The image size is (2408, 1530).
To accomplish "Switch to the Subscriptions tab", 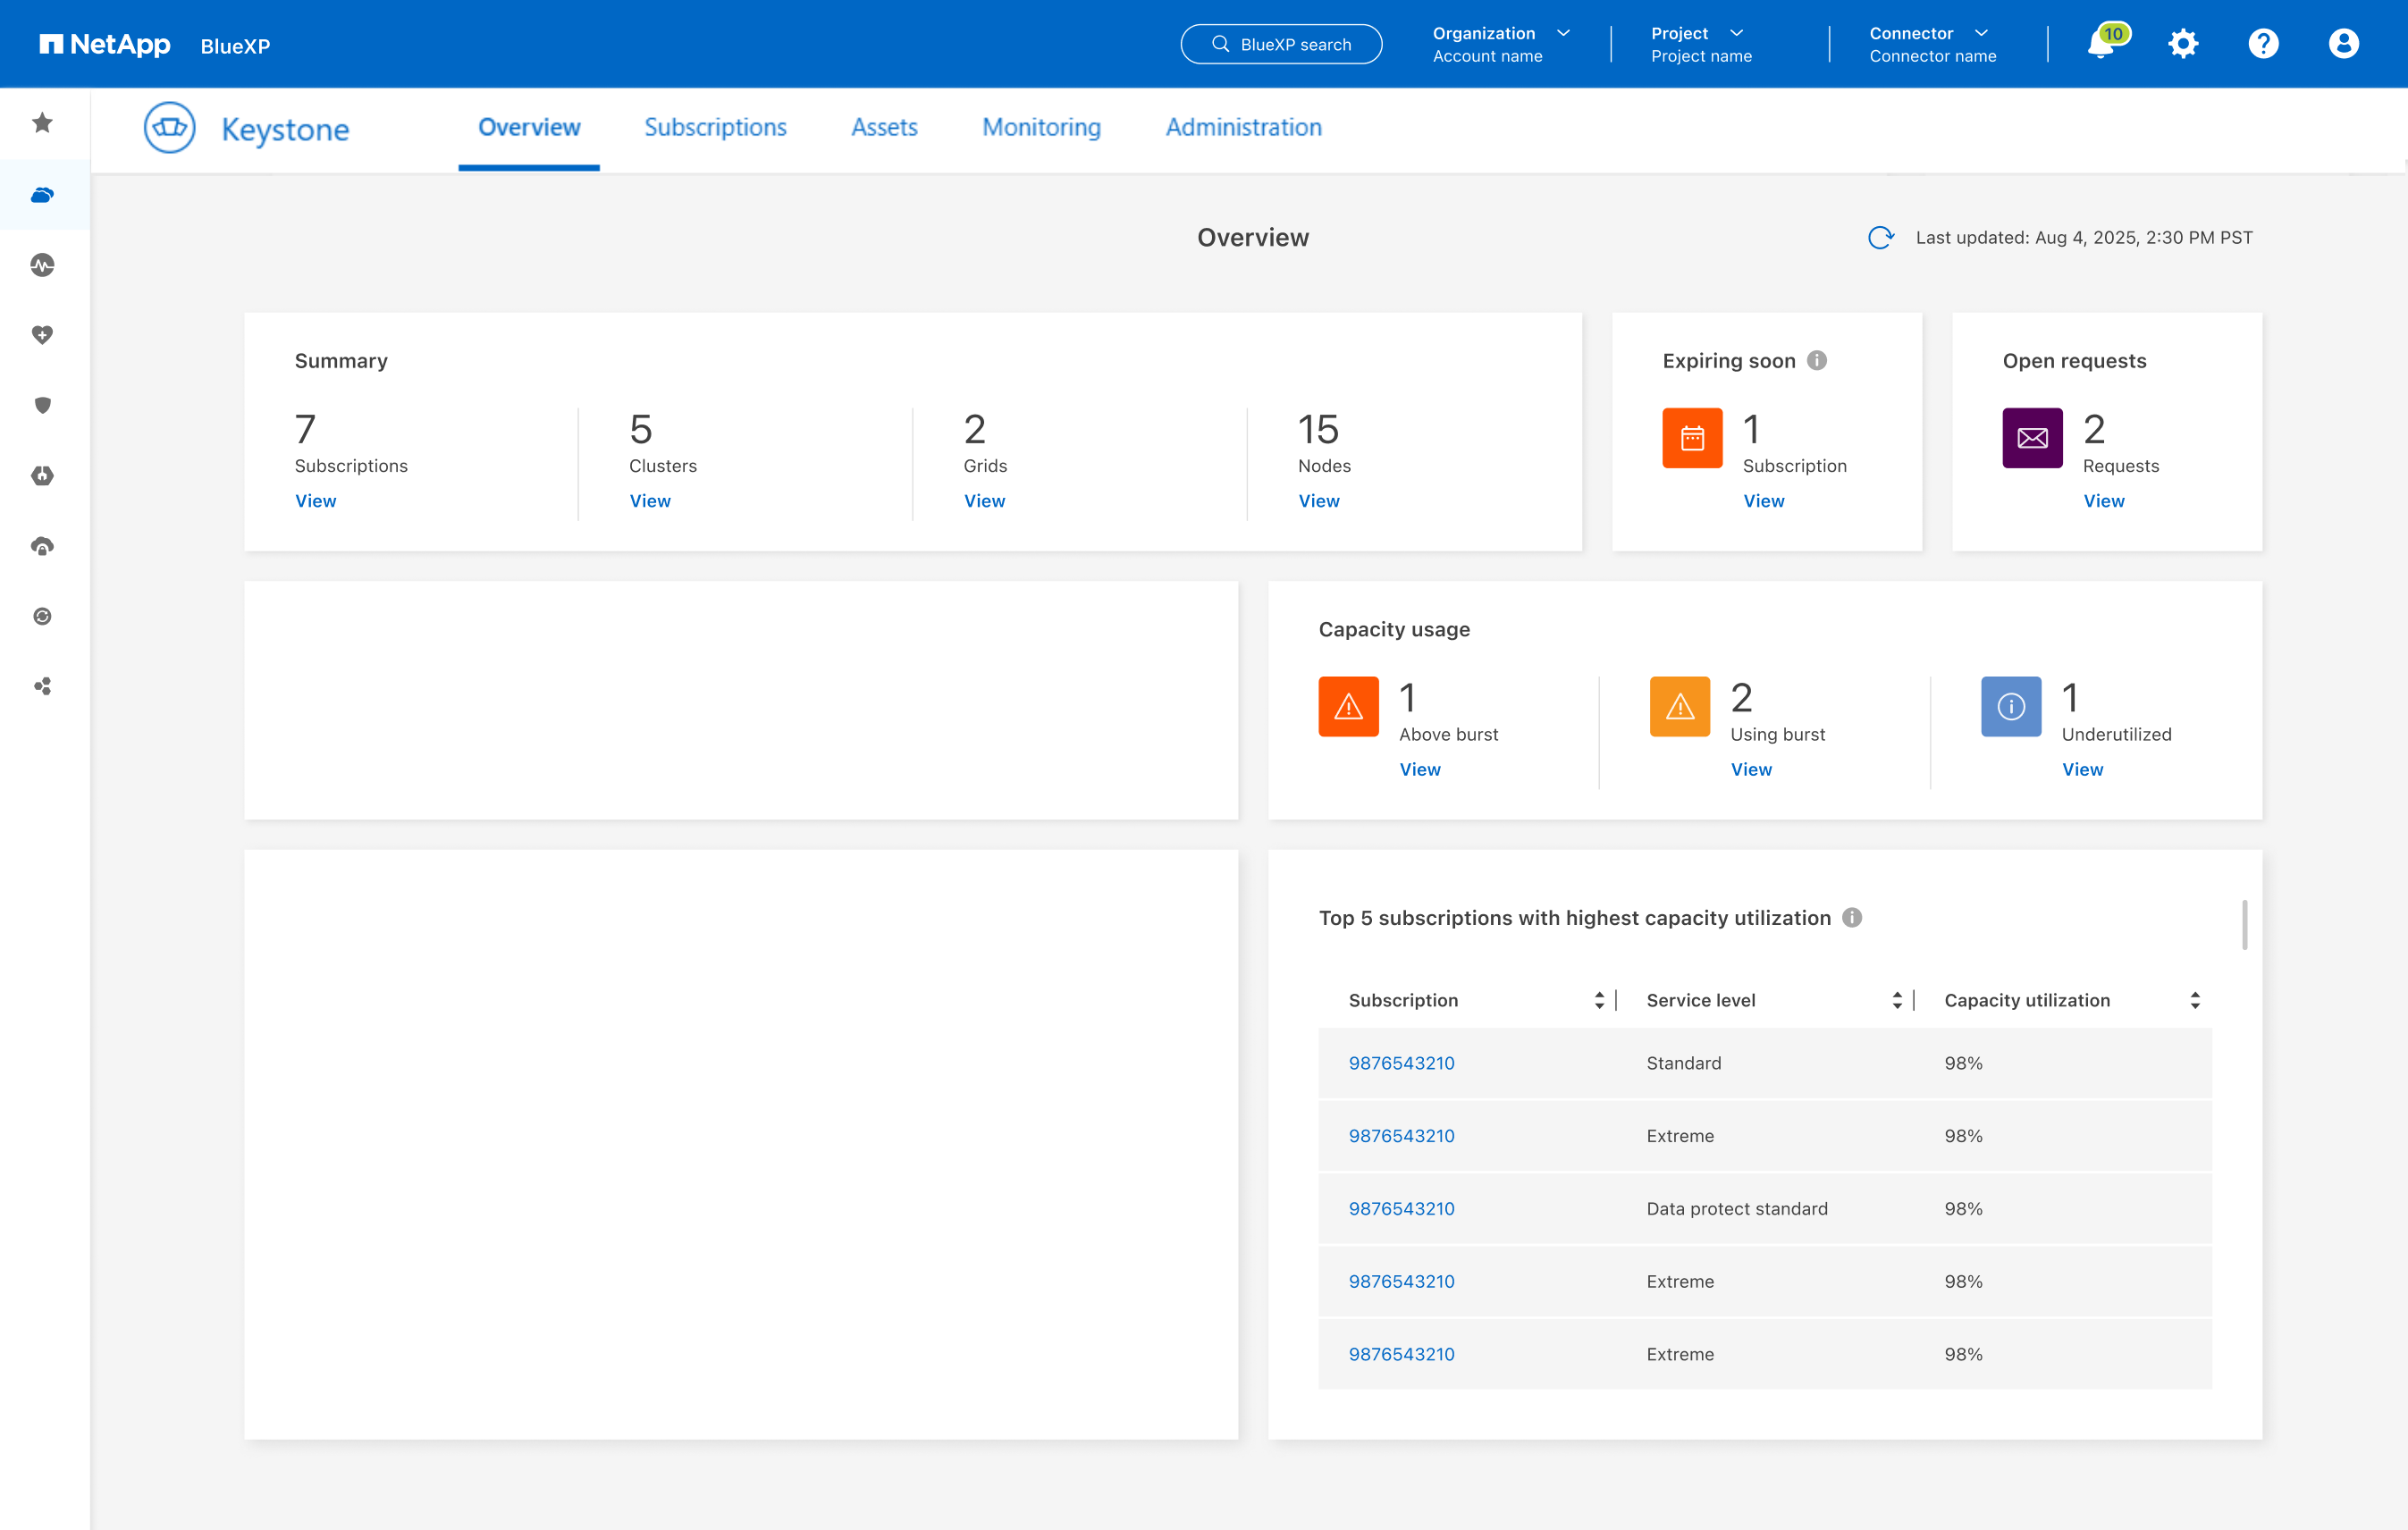I will tap(715, 128).
